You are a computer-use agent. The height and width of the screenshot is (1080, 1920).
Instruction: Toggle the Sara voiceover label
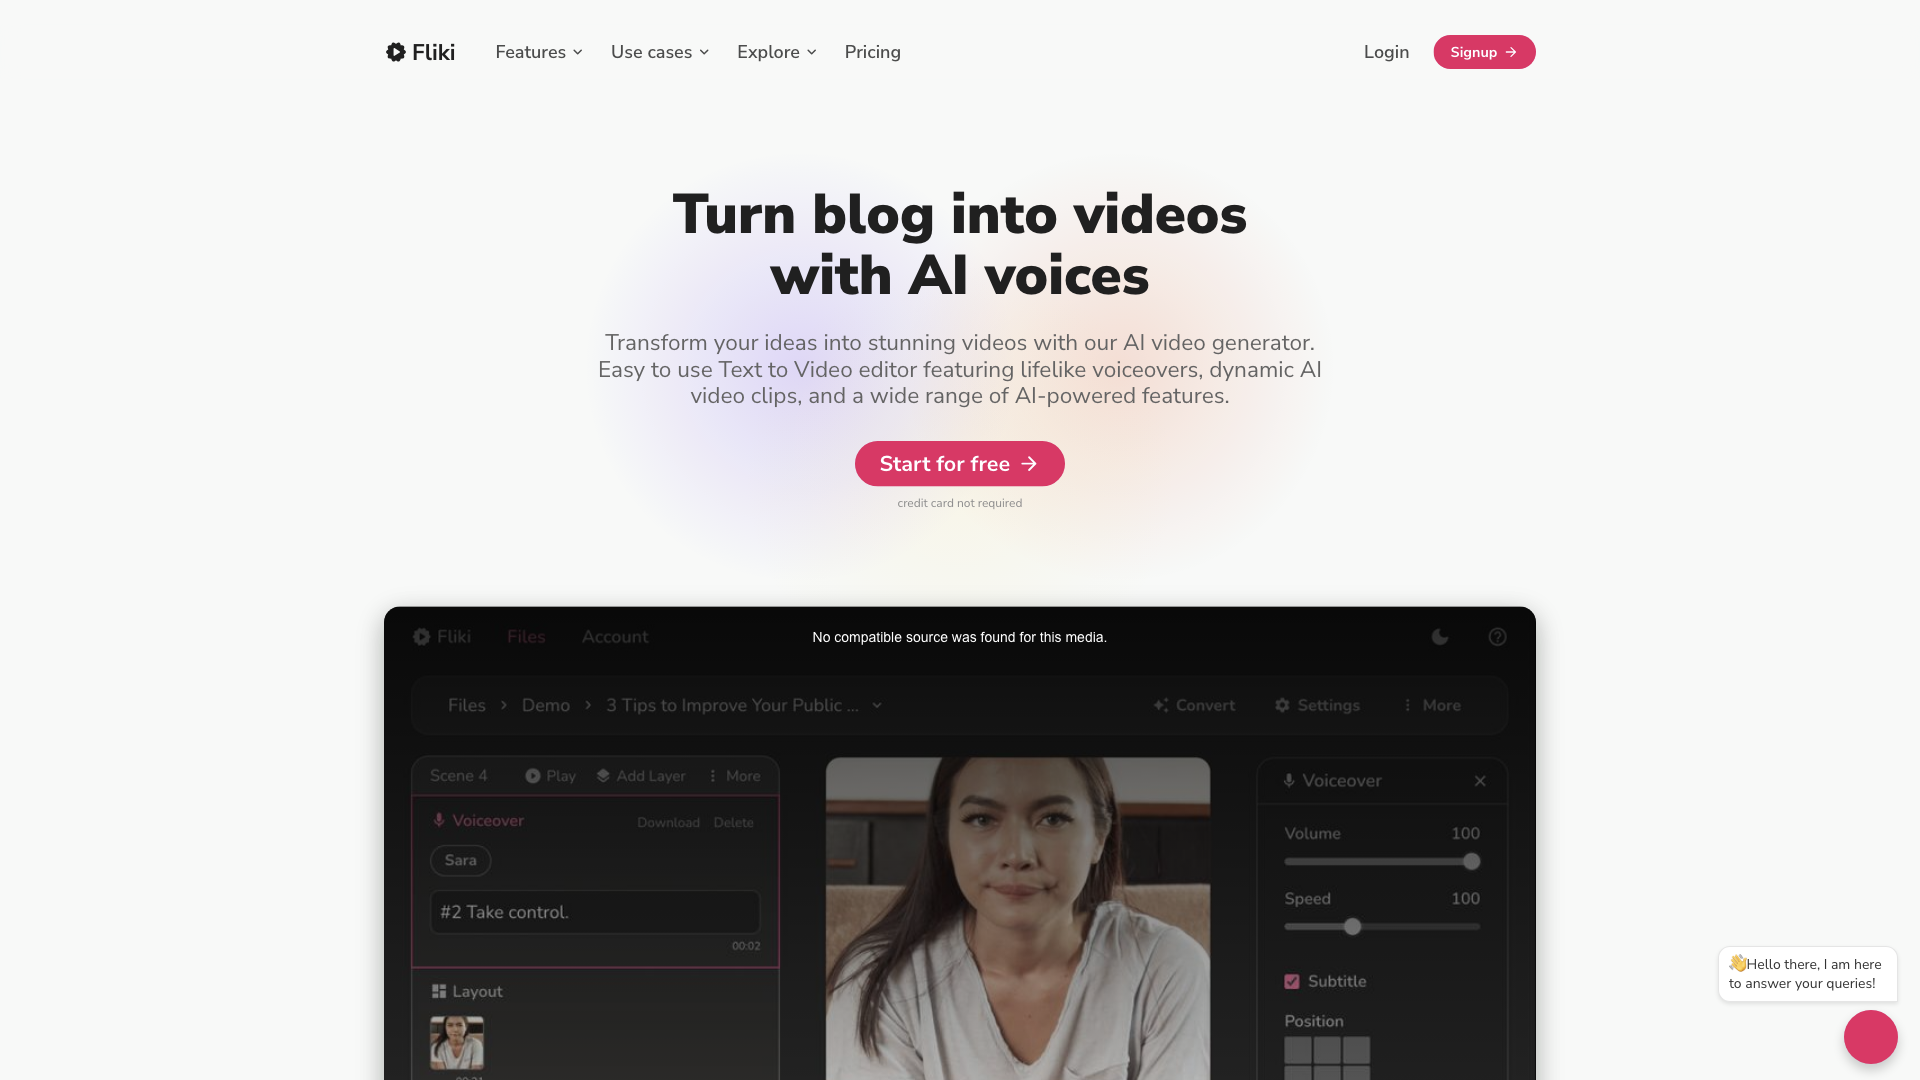click(x=460, y=860)
